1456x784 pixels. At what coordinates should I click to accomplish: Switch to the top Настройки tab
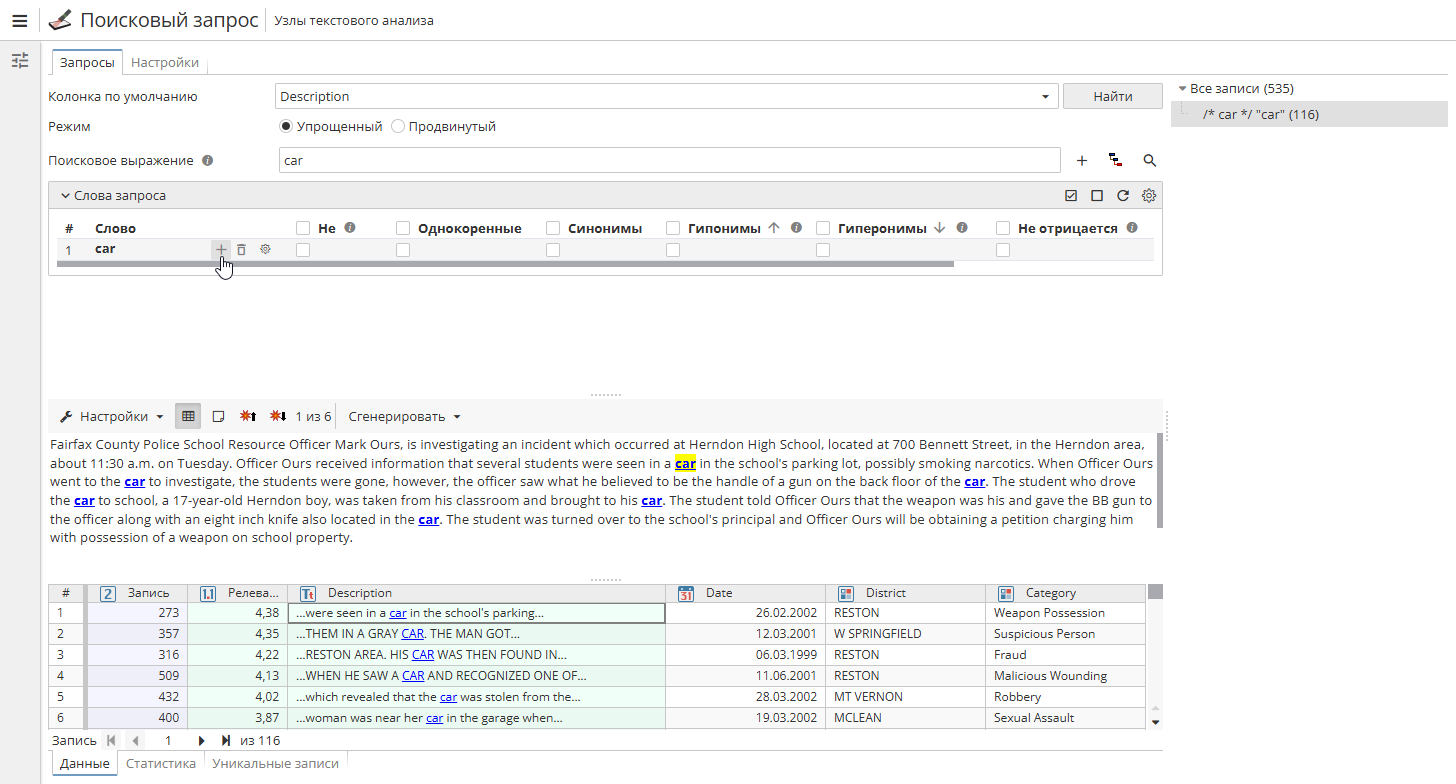(165, 62)
